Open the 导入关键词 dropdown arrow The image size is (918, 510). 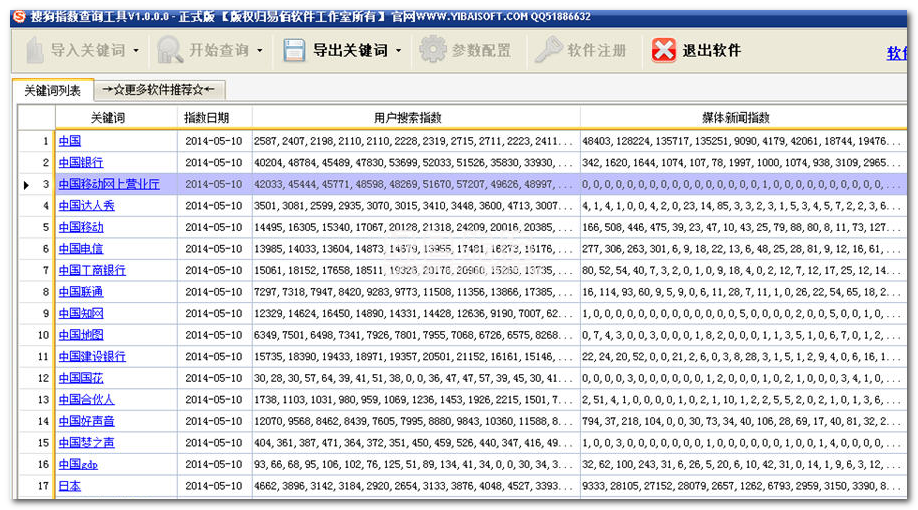[136, 51]
